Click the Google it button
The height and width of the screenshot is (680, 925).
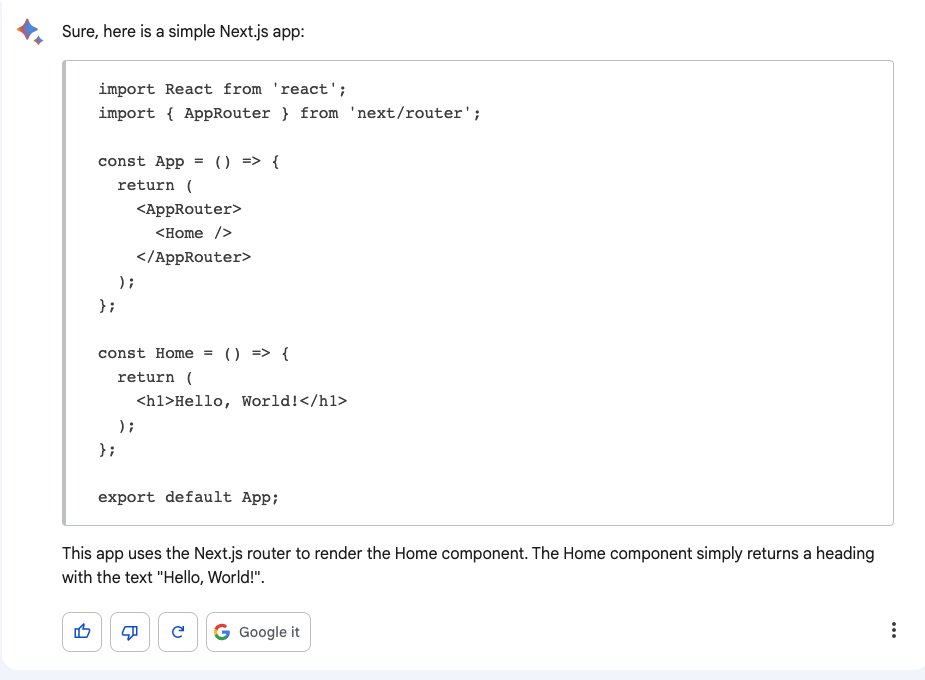(258, 632)
